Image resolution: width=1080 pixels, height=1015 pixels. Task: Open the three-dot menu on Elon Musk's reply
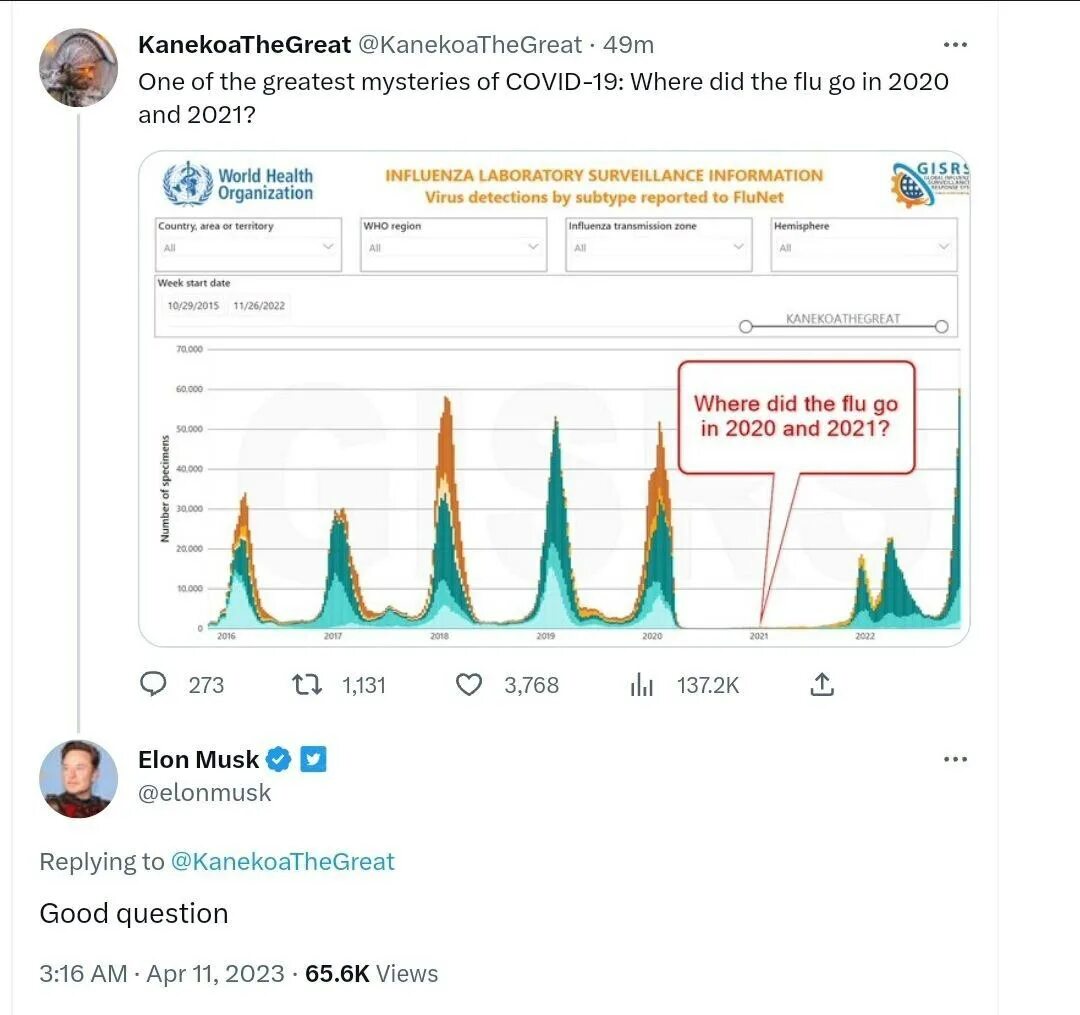click(x=955, y=760)
